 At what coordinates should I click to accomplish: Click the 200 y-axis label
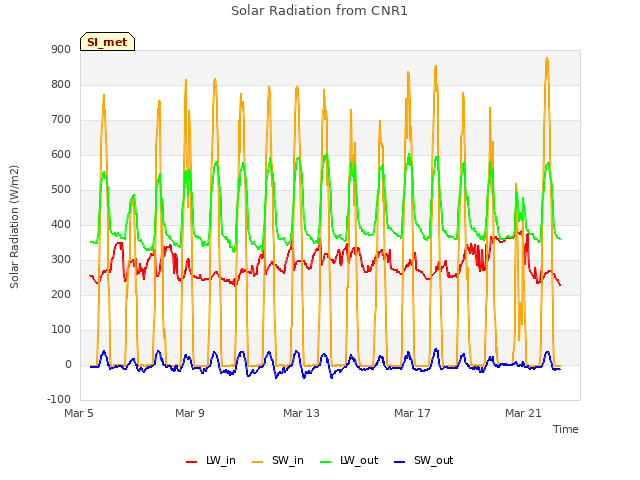click(61, 295)
